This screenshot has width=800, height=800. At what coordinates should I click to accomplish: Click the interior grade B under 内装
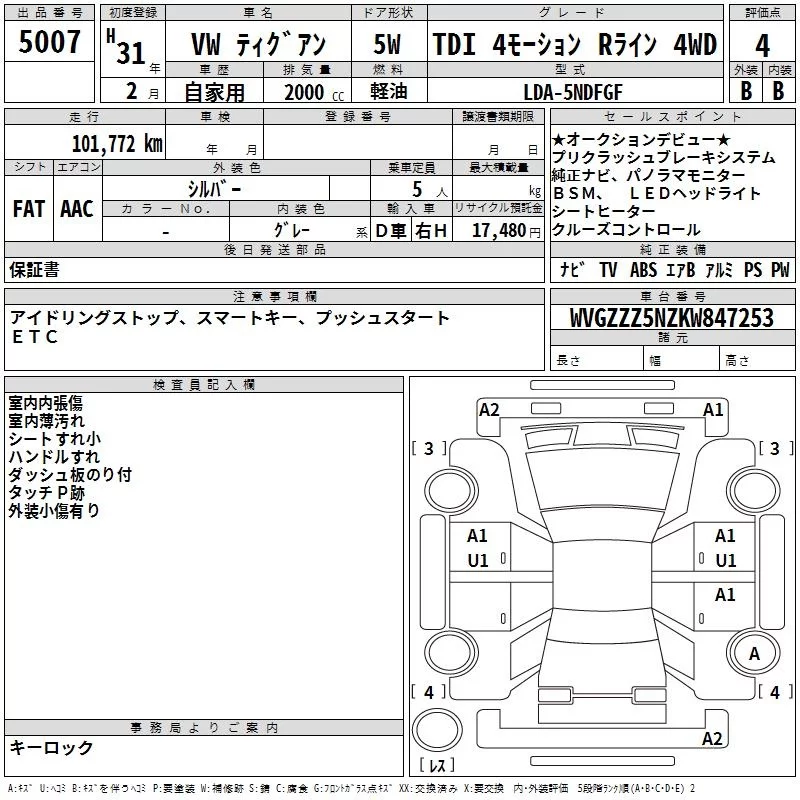click(778, 91)
